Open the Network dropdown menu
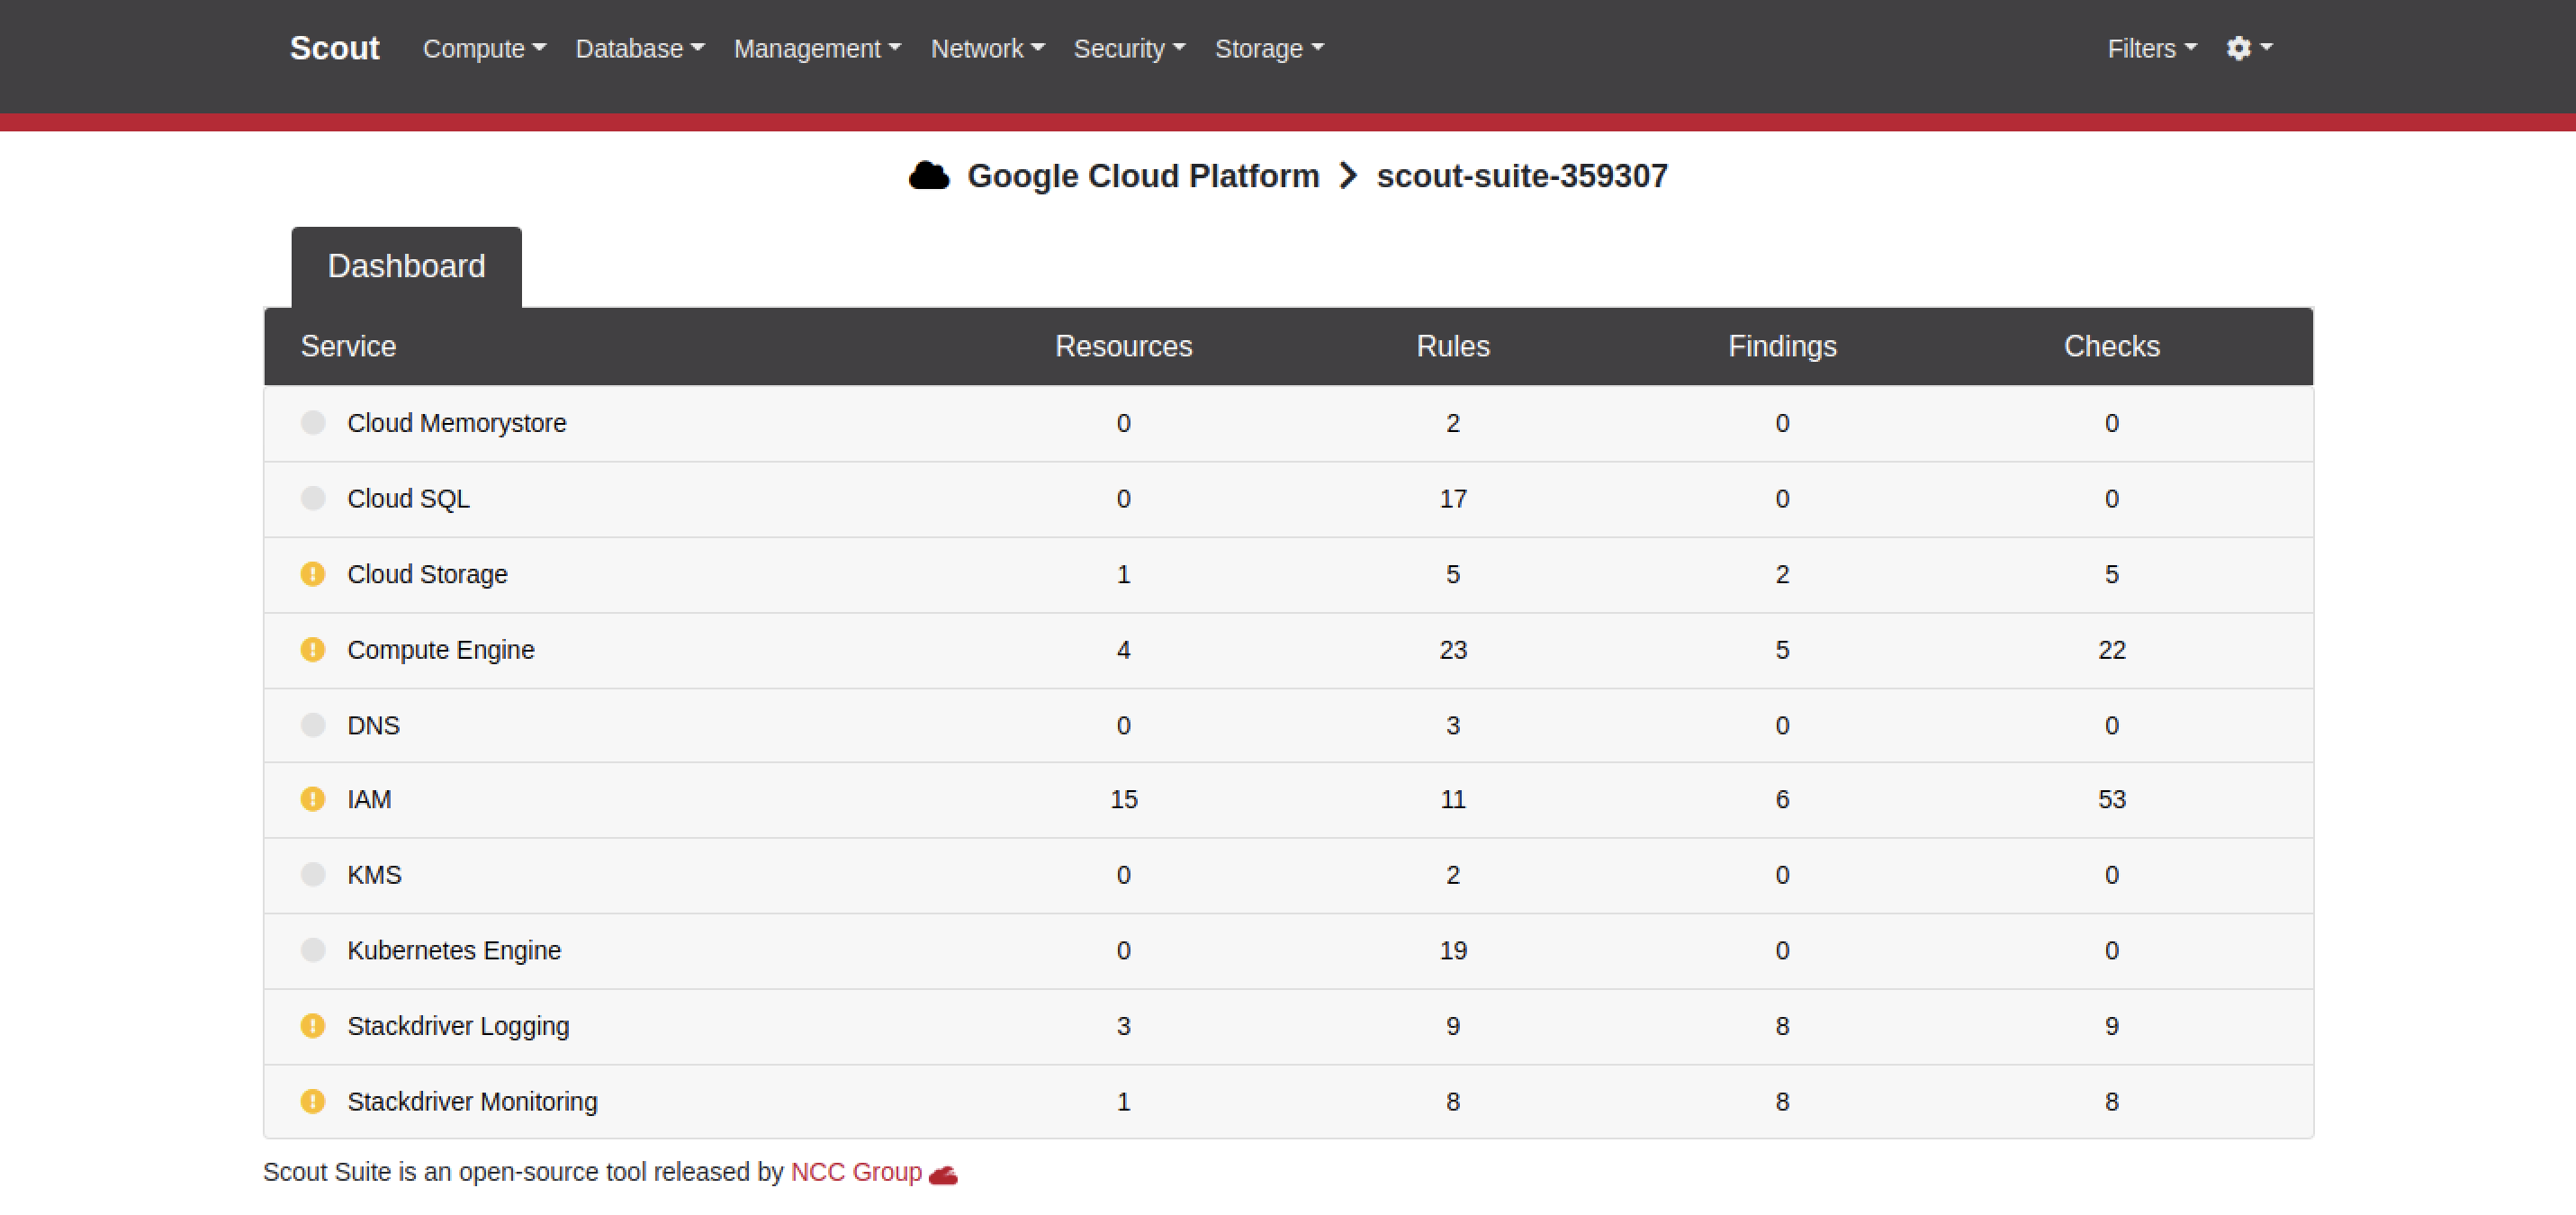The height and width of the screenshot is (1215, 2576). tap(987, 48)
